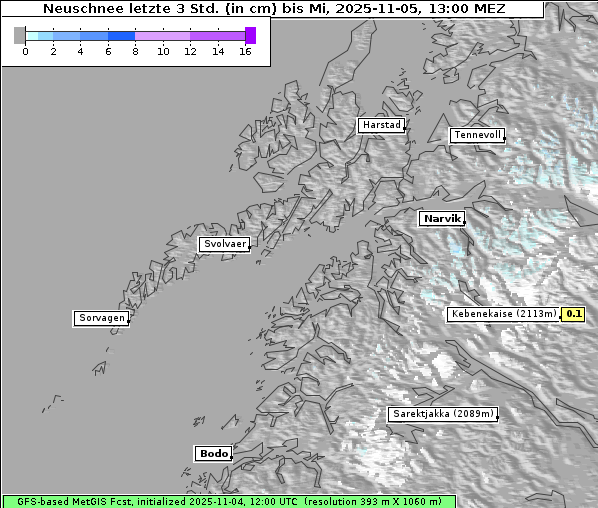The image size is (598, 508).
Task: Click the gray zero-value legend swatch
Action: (19, 36)
